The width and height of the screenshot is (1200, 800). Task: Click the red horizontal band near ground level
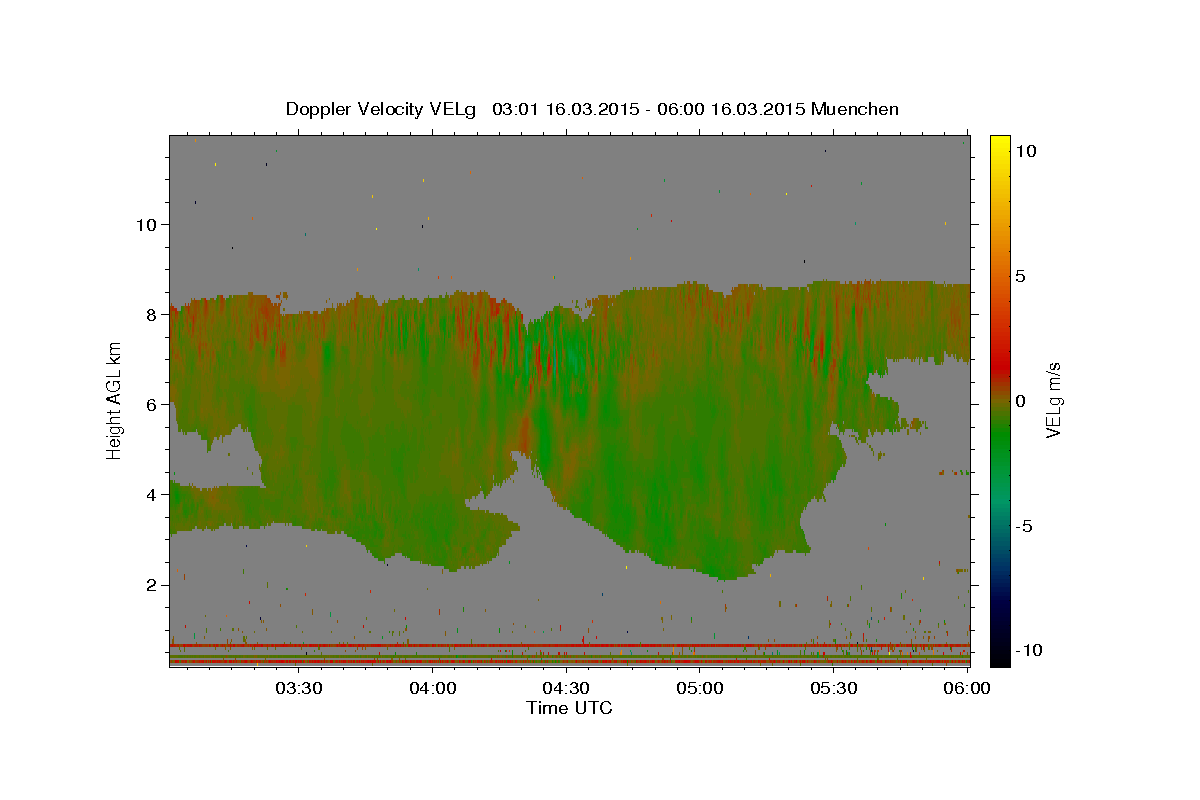pos(569,645)
